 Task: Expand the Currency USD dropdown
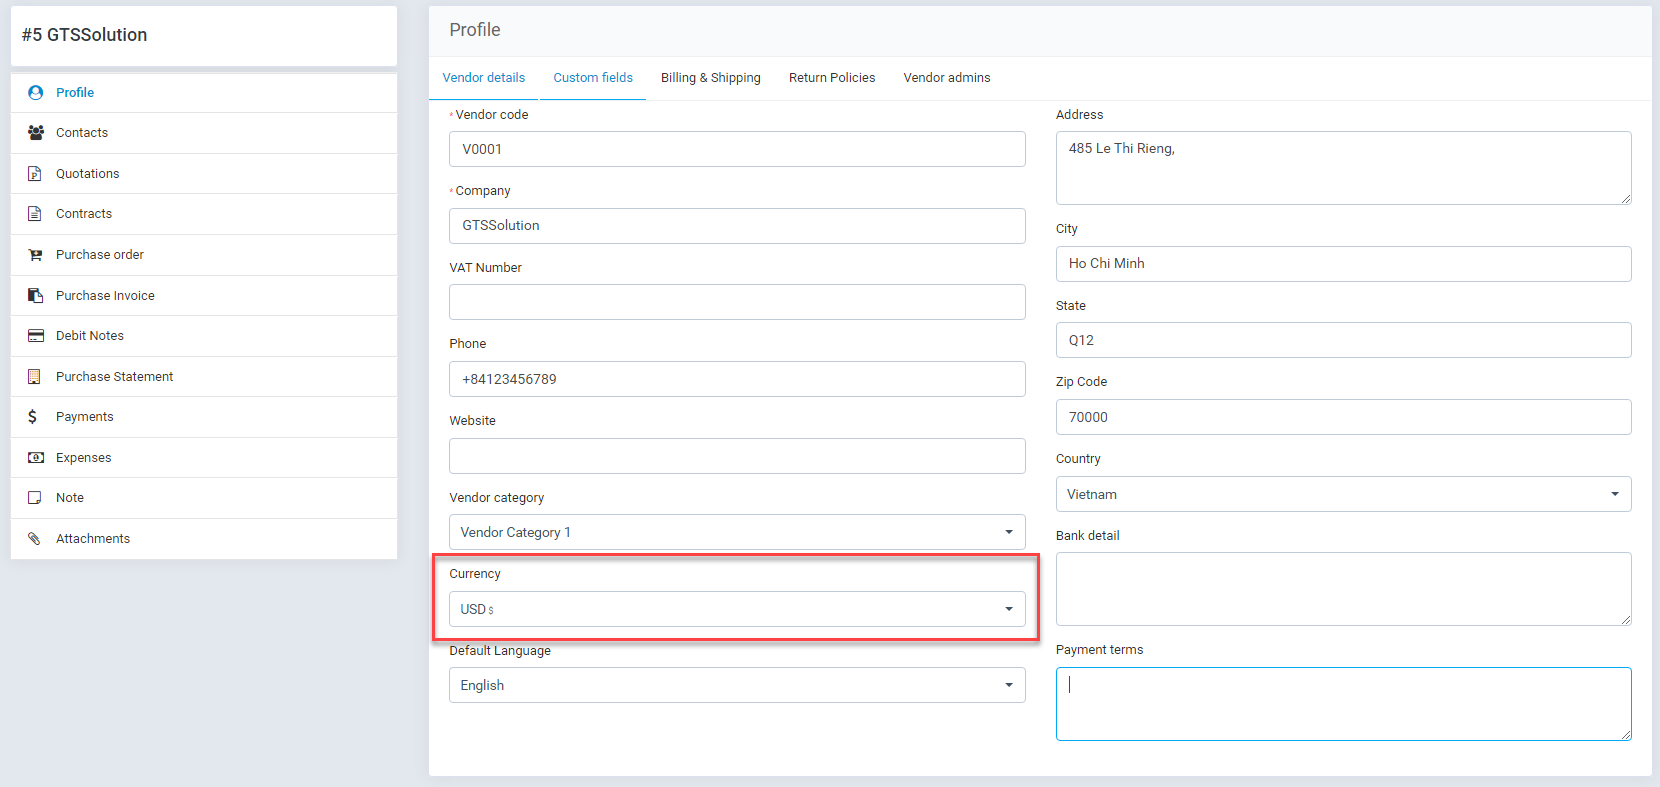pyautogui.click(x=737, y=609)
